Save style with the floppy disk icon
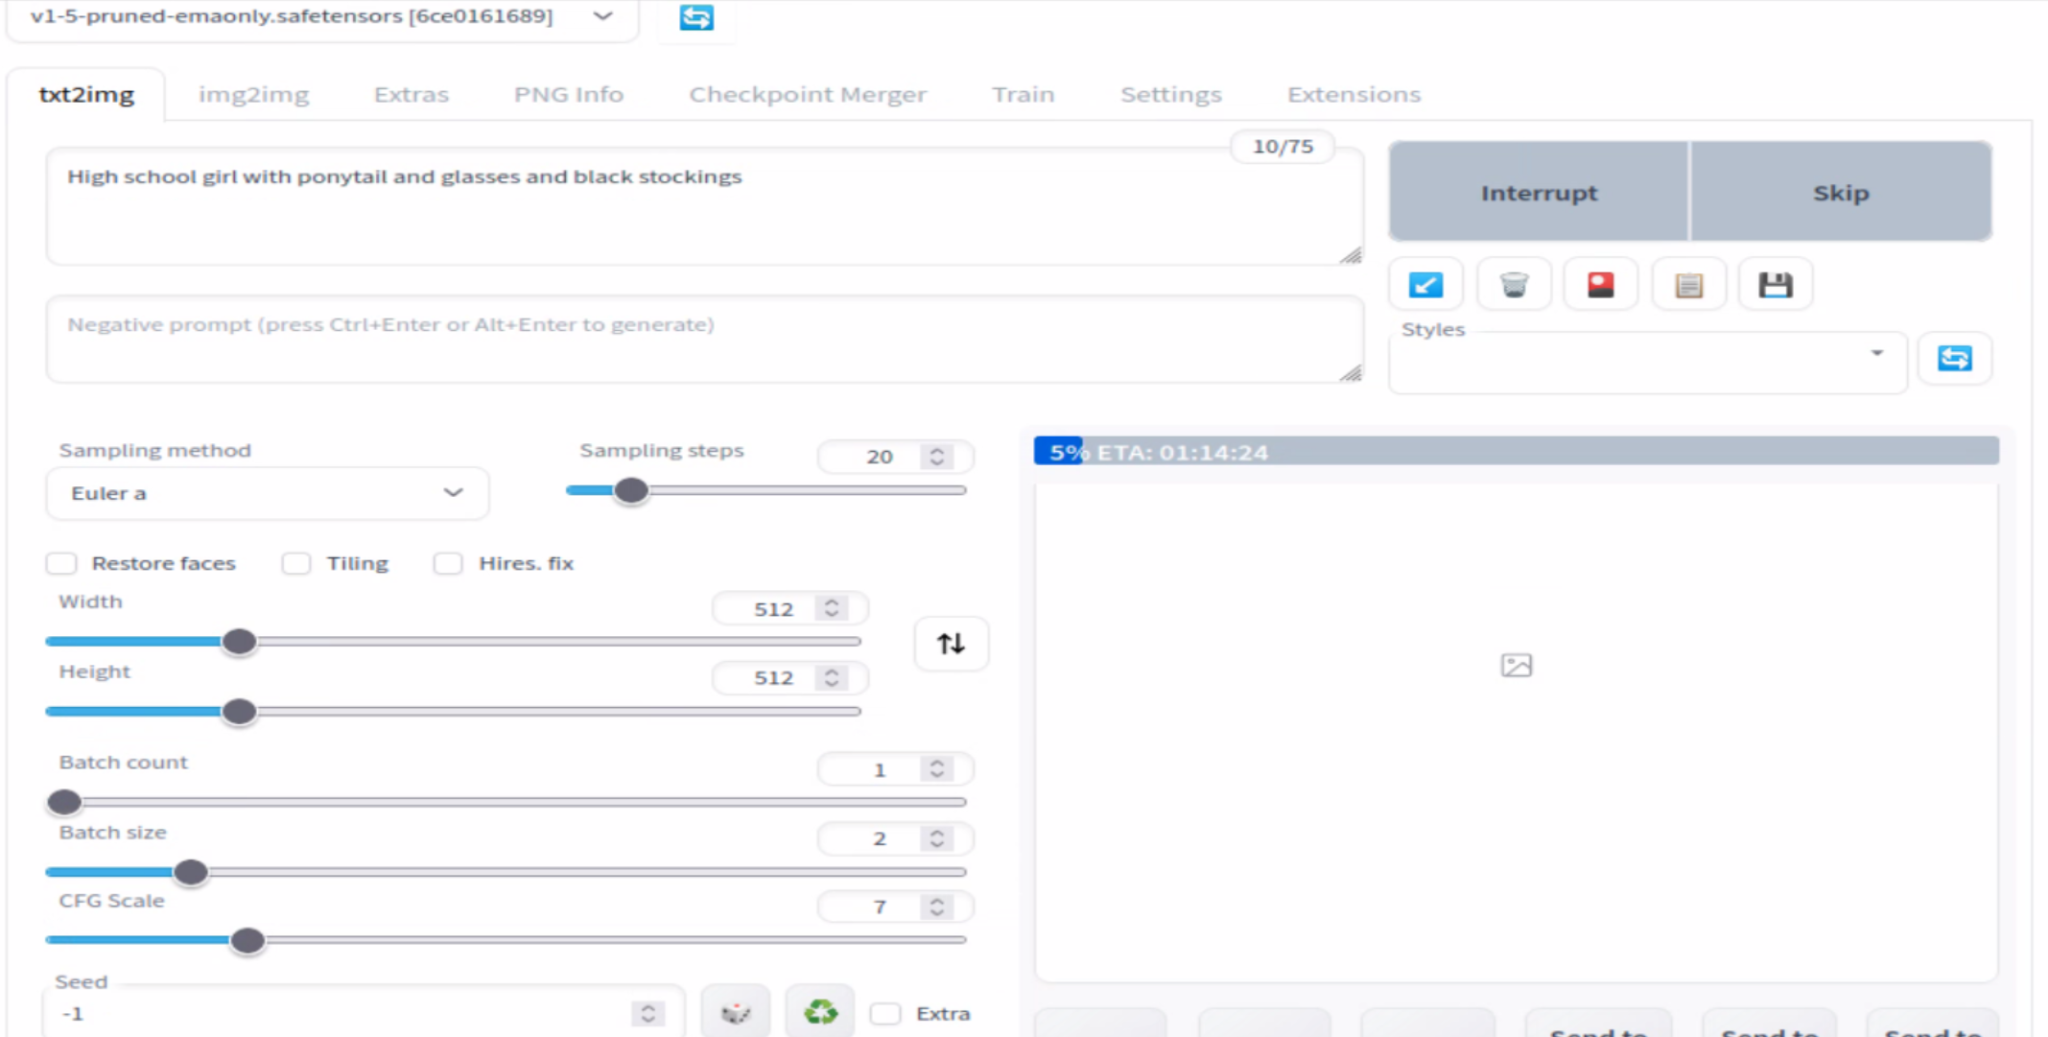 [x=1776, y=285]
